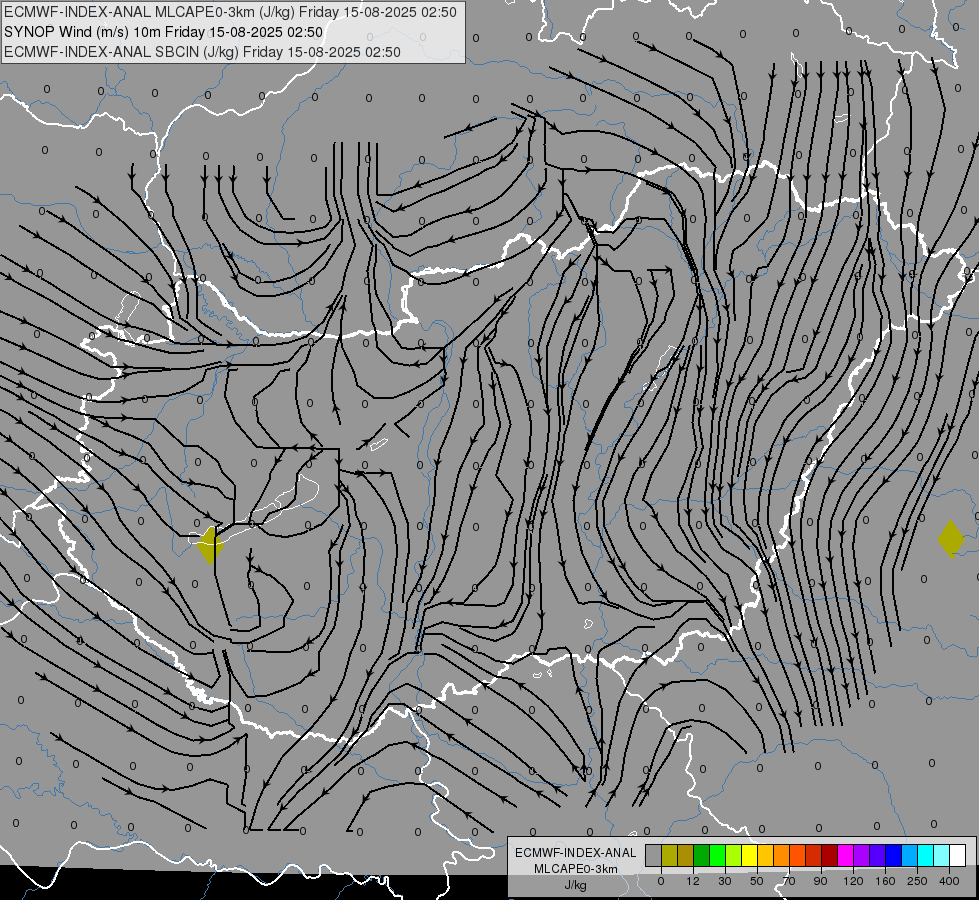The width and height of the screenshot is (979, 900).
Task: Pick the violet swatch left of the 160 tick
Action: [x=878, y=855]
